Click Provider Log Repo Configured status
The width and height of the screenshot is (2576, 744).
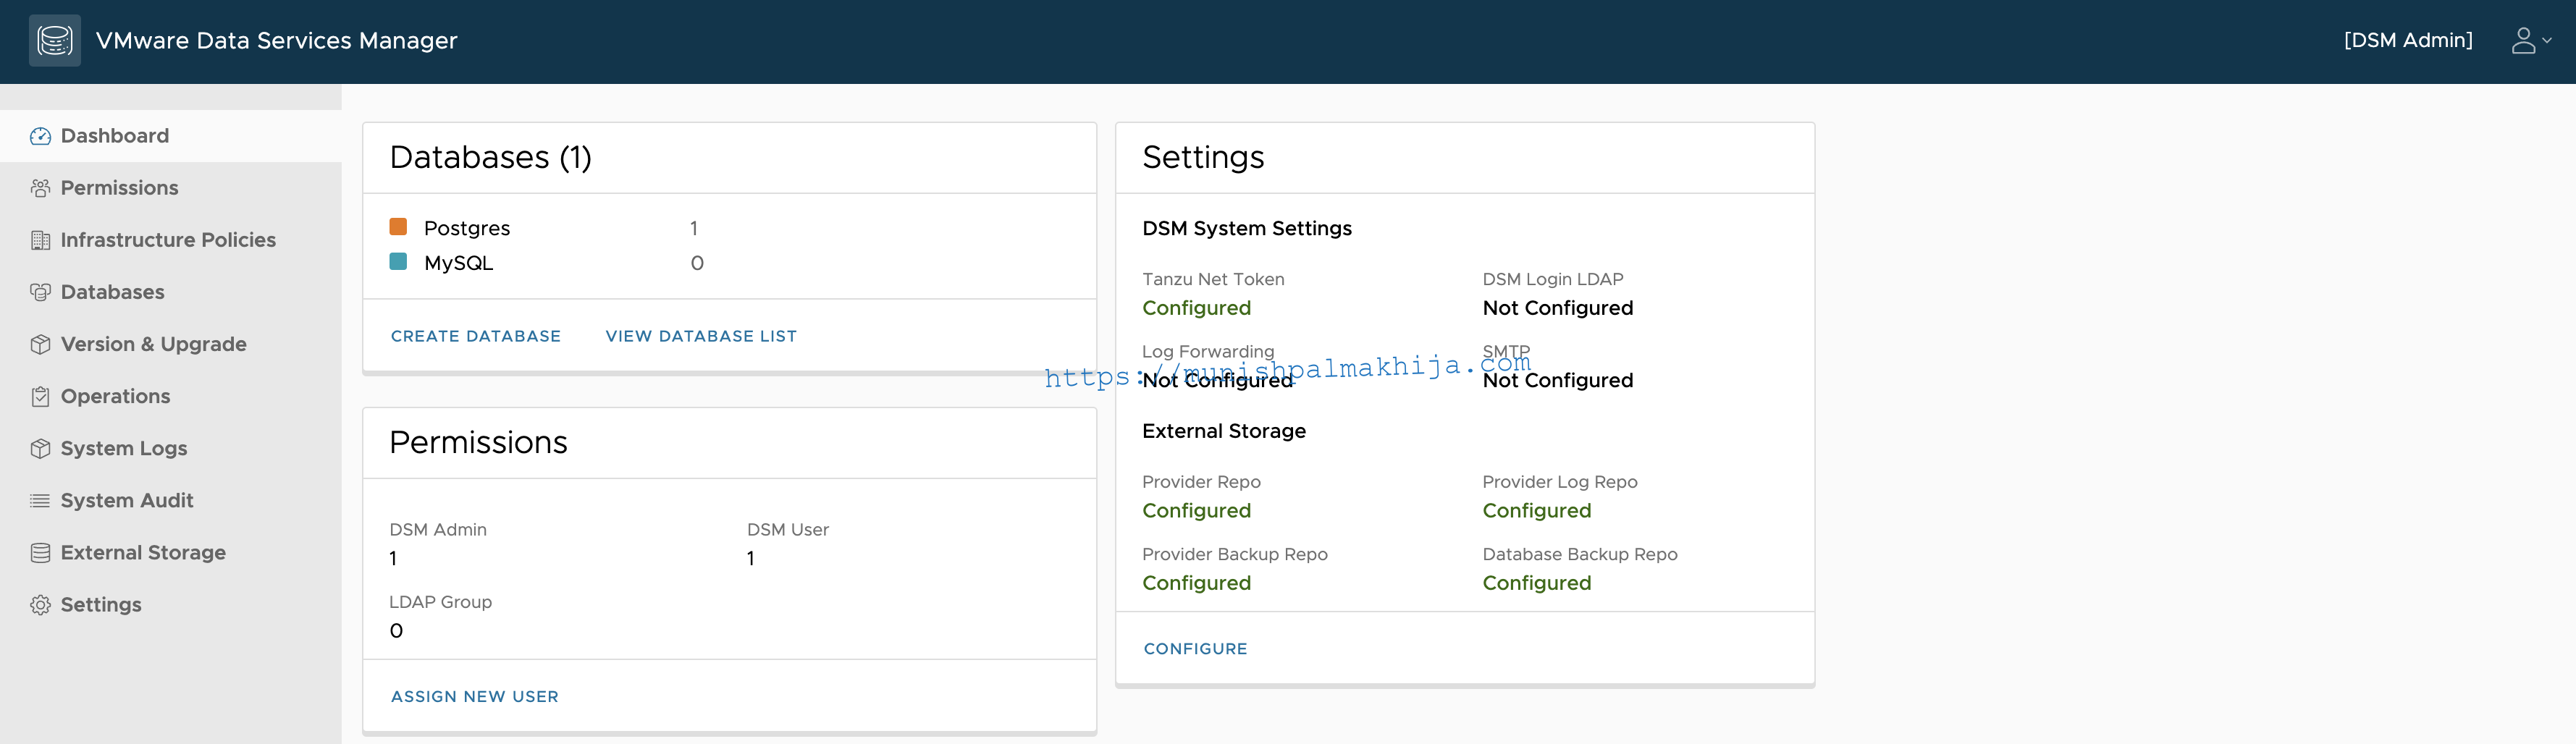(x=1537, y=511)
